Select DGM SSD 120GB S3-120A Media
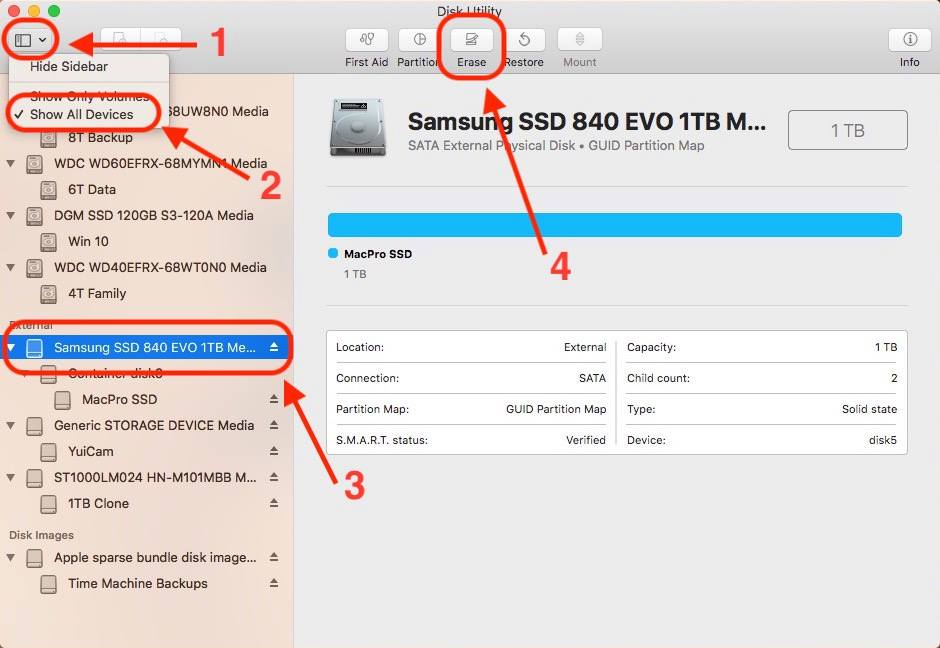 point(153,215)
